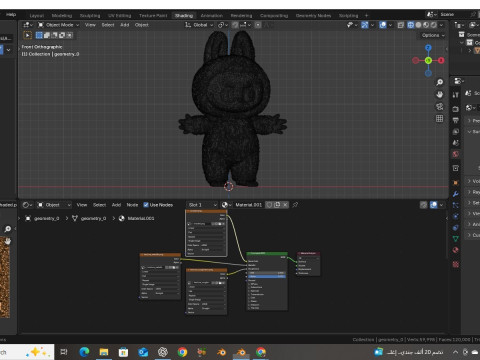Click the green Y axis gizmo handle

pos(428,60)
